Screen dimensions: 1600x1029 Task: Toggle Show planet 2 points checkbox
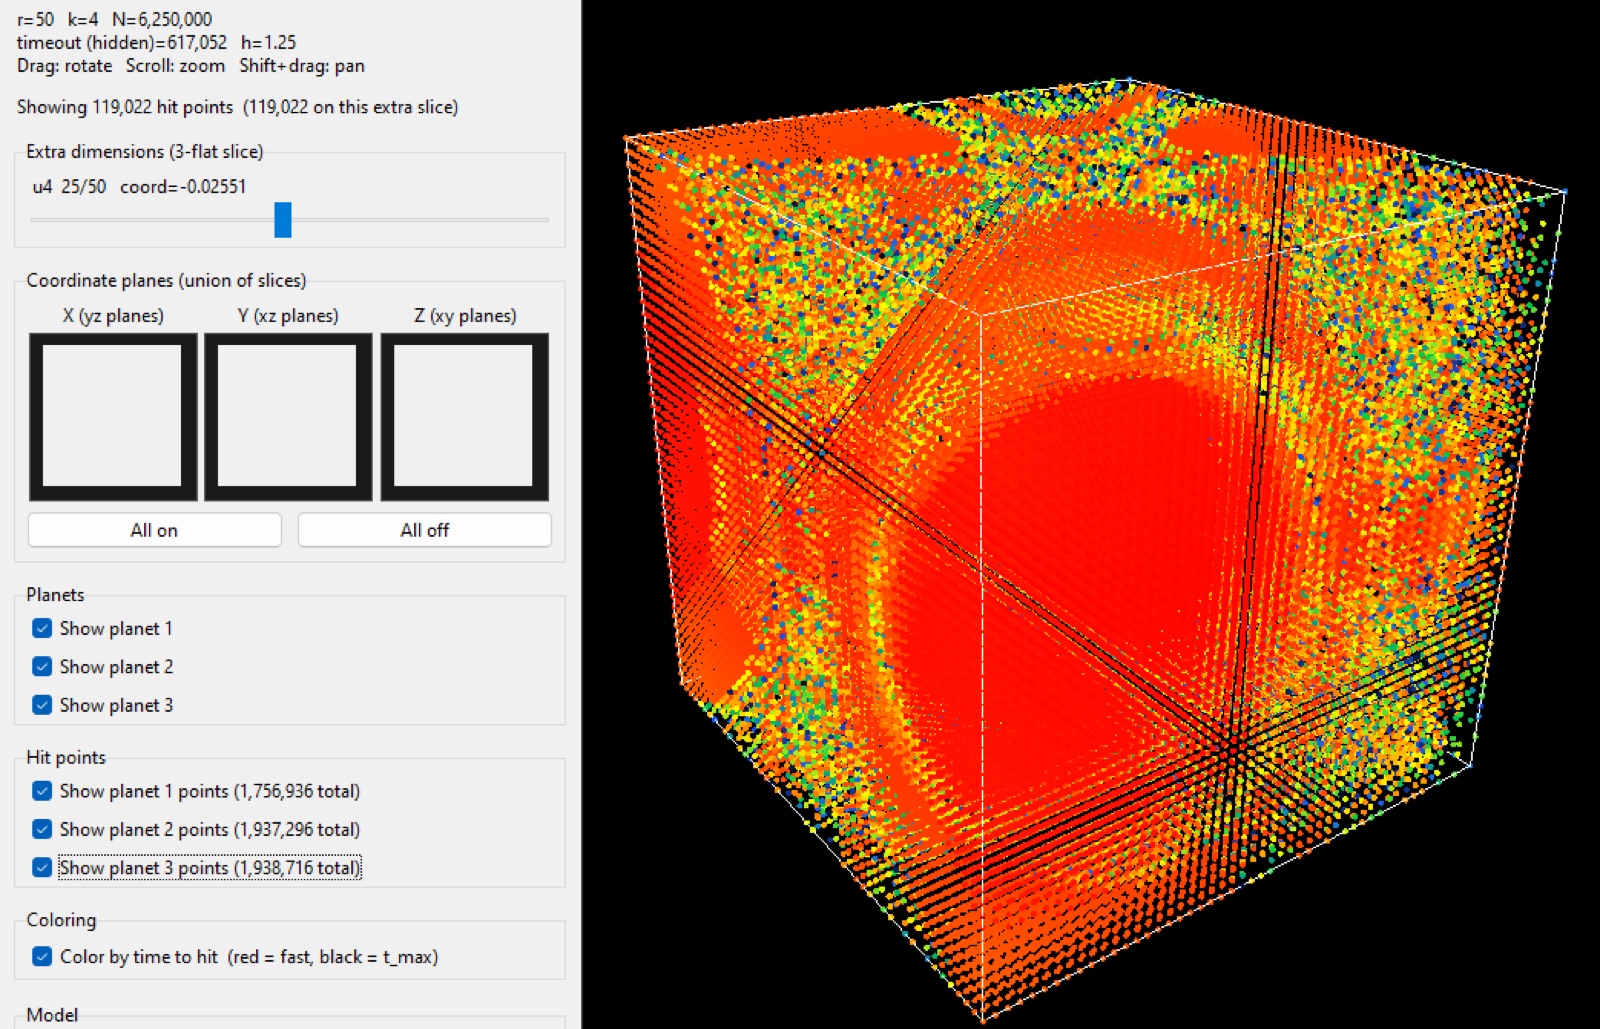tap(42, 829)
